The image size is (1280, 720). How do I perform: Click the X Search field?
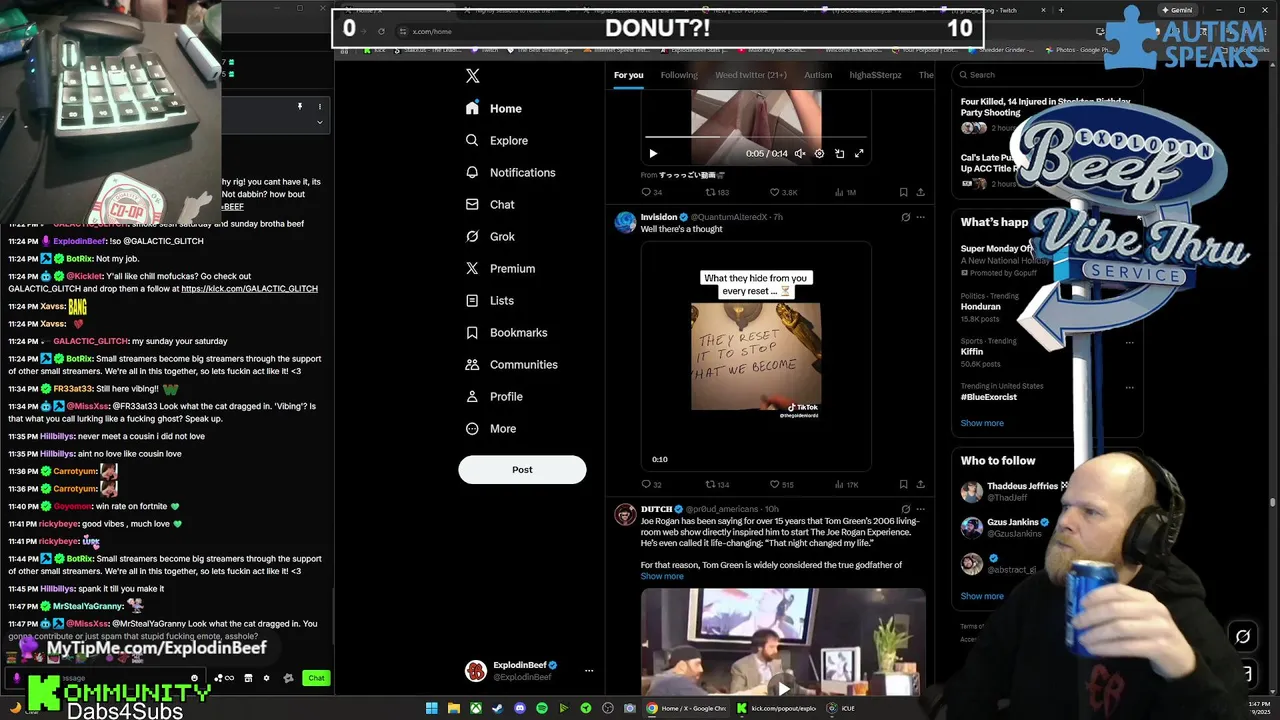point(1045,74)
